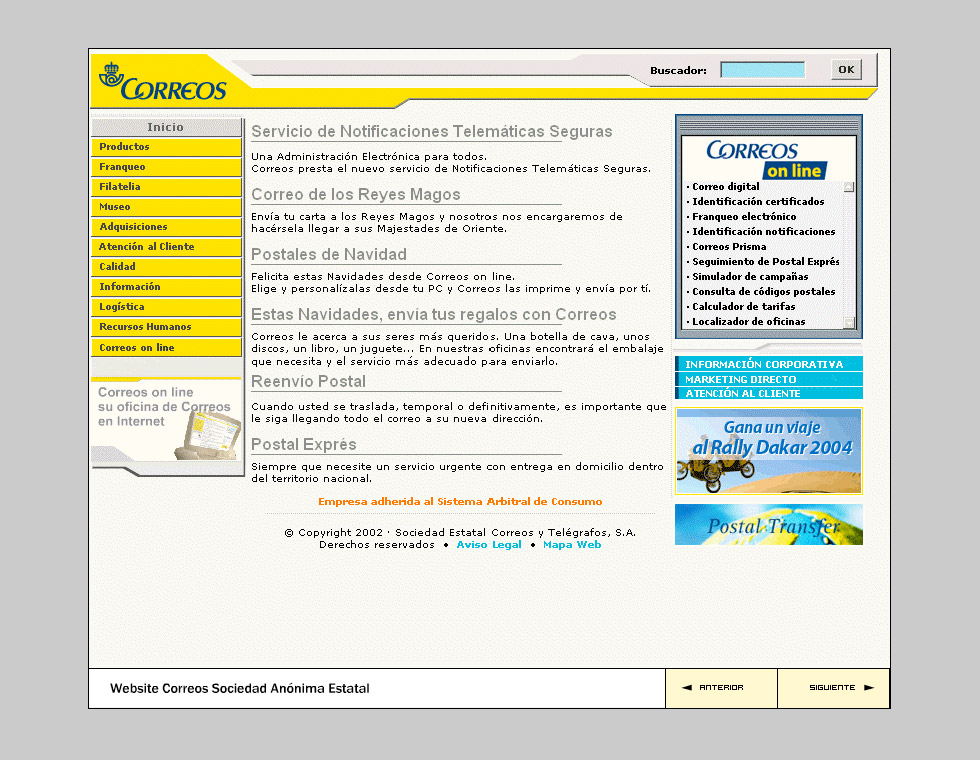Viewport: 980px width, 760px height.
Task: Click the SIGUIENTE navigation button
Action: pos(834,688)
